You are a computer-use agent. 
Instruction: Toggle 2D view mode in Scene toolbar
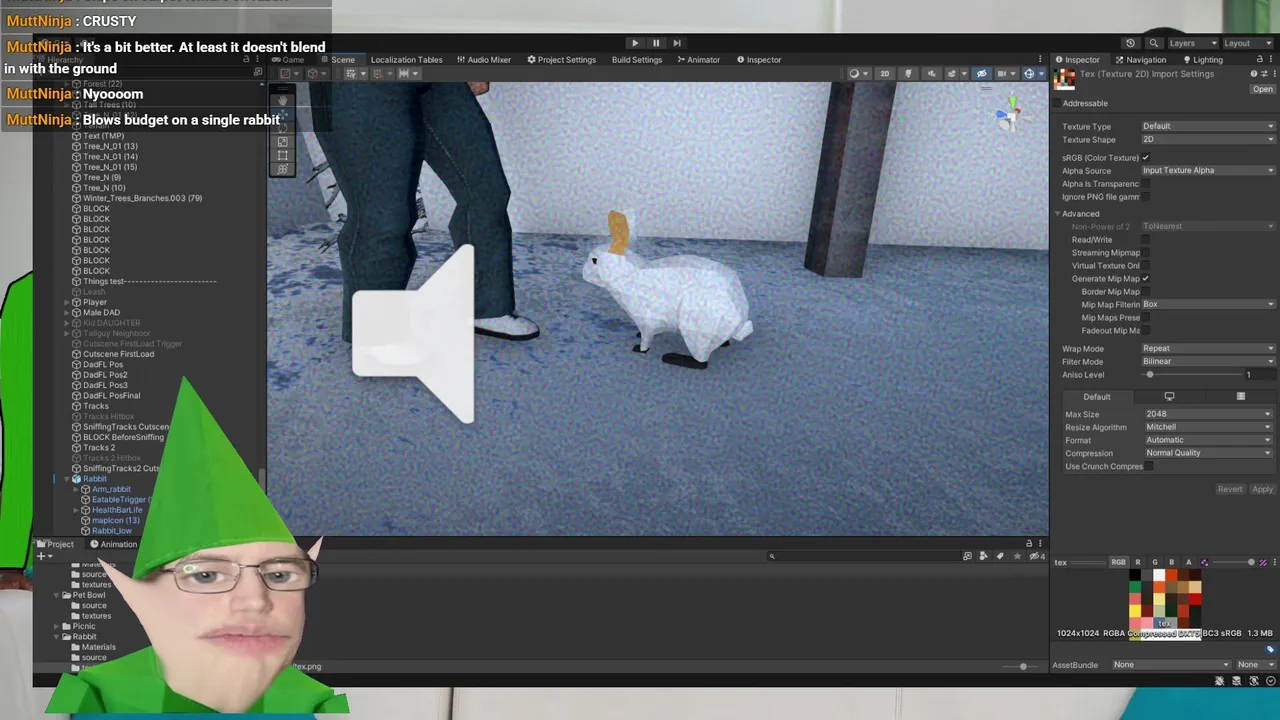(x=884, y=73)
